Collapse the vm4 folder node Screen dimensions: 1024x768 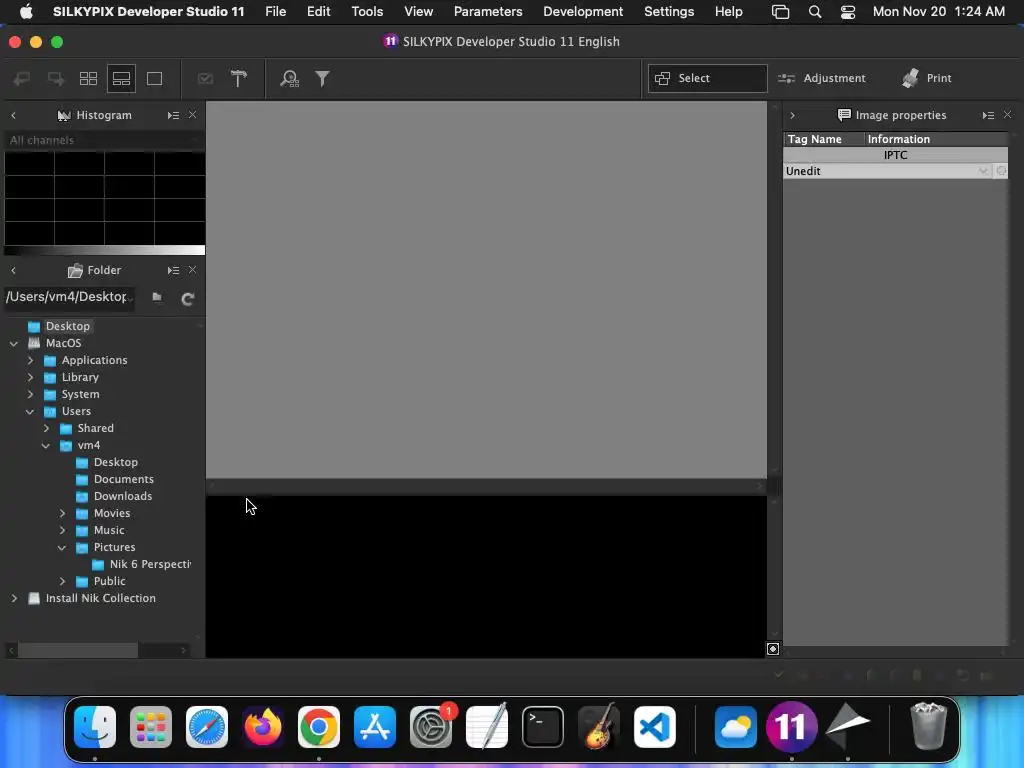46,445
